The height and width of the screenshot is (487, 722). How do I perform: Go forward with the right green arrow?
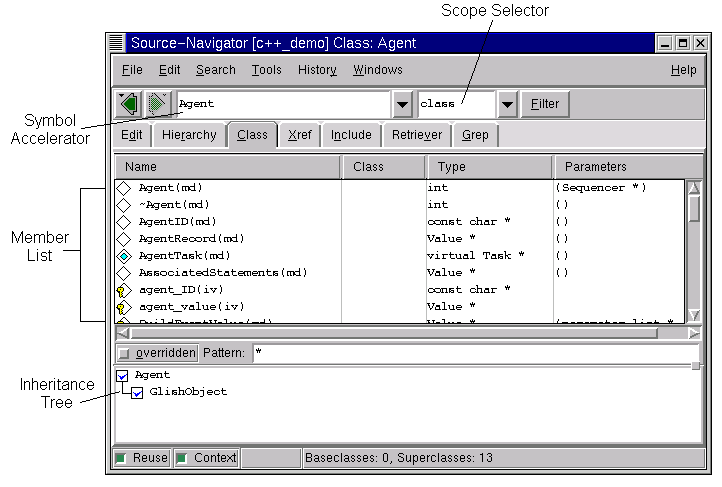point(157,104)
